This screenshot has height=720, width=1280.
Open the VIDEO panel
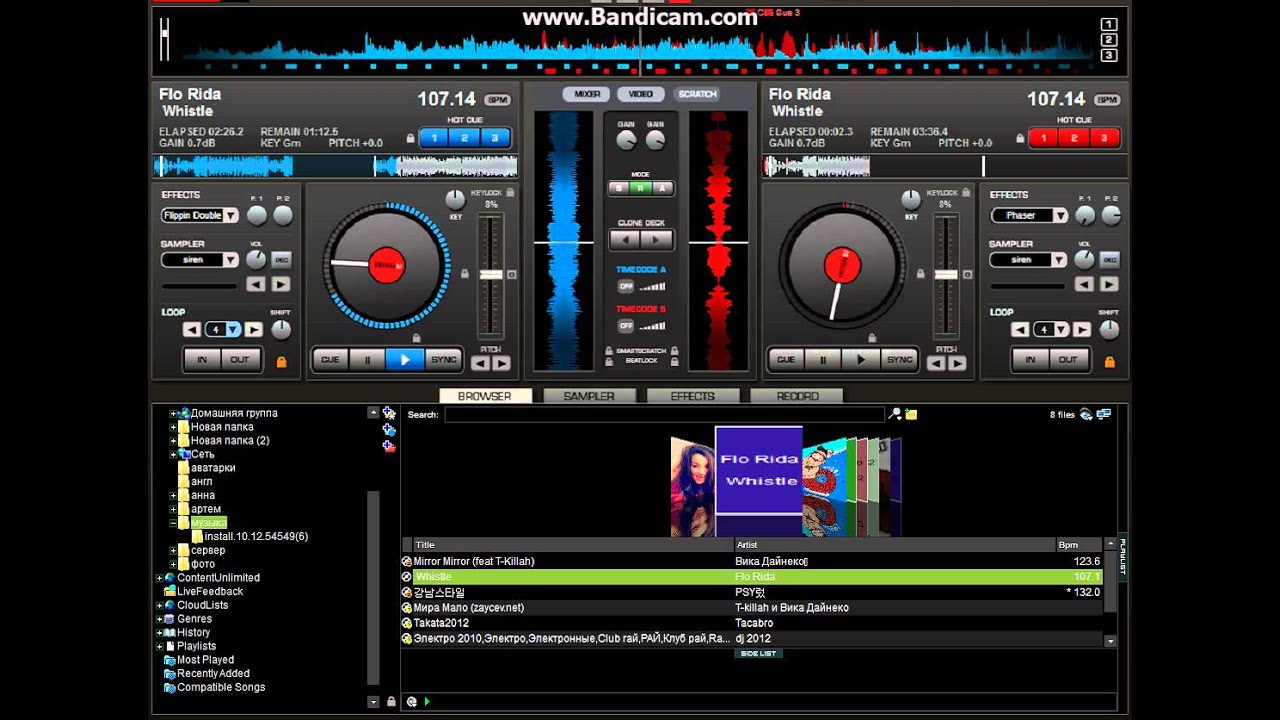tap(641, 94)
